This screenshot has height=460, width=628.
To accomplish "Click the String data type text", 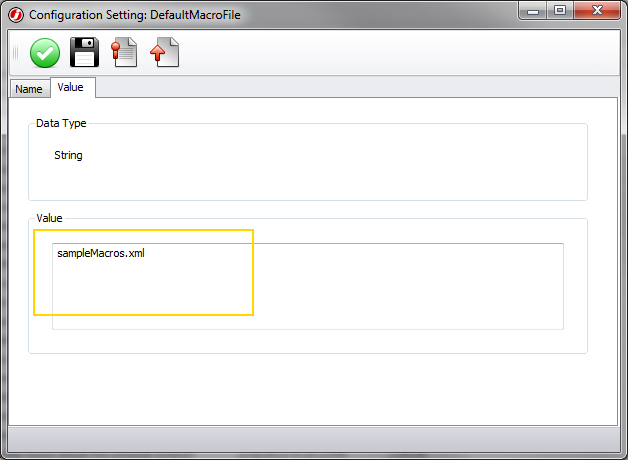I will pos(68,155).
